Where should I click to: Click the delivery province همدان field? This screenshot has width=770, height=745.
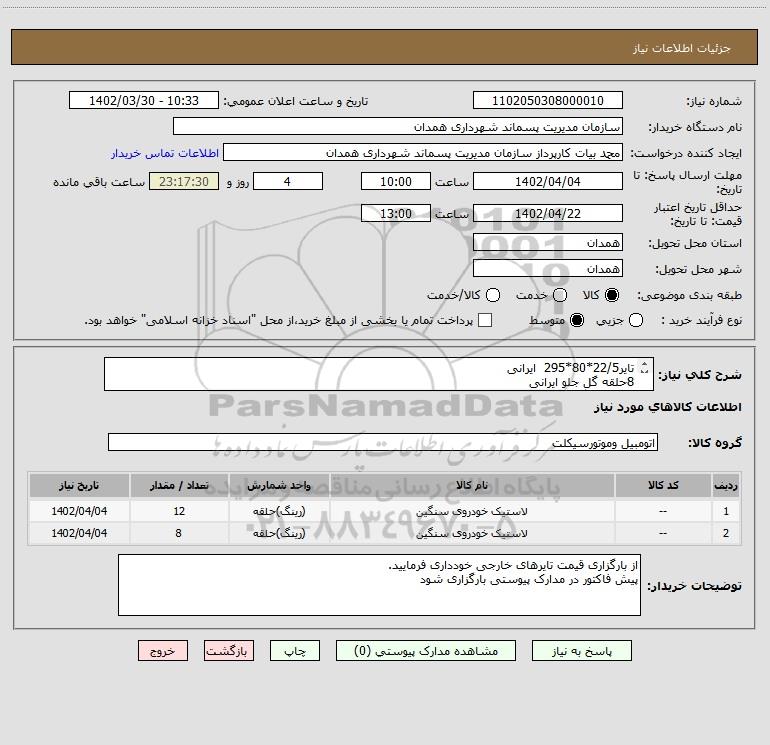[548, 243]
